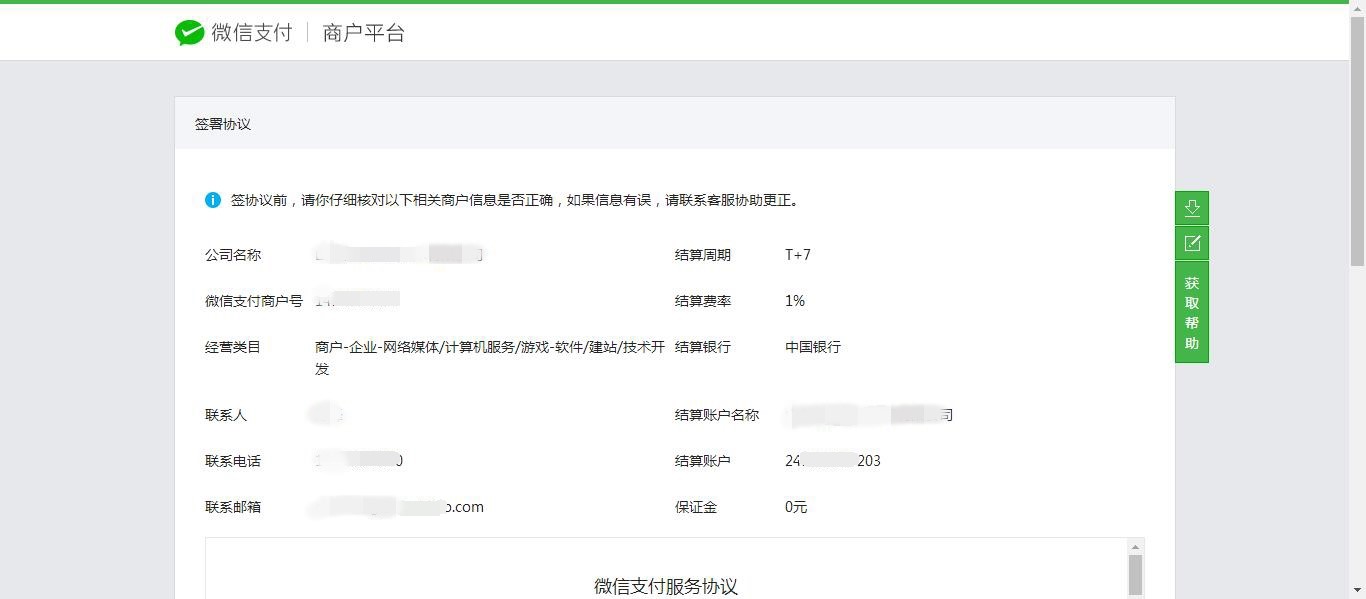Select the 0元 deposit value

pyautogui.click(x=796, y=507)
